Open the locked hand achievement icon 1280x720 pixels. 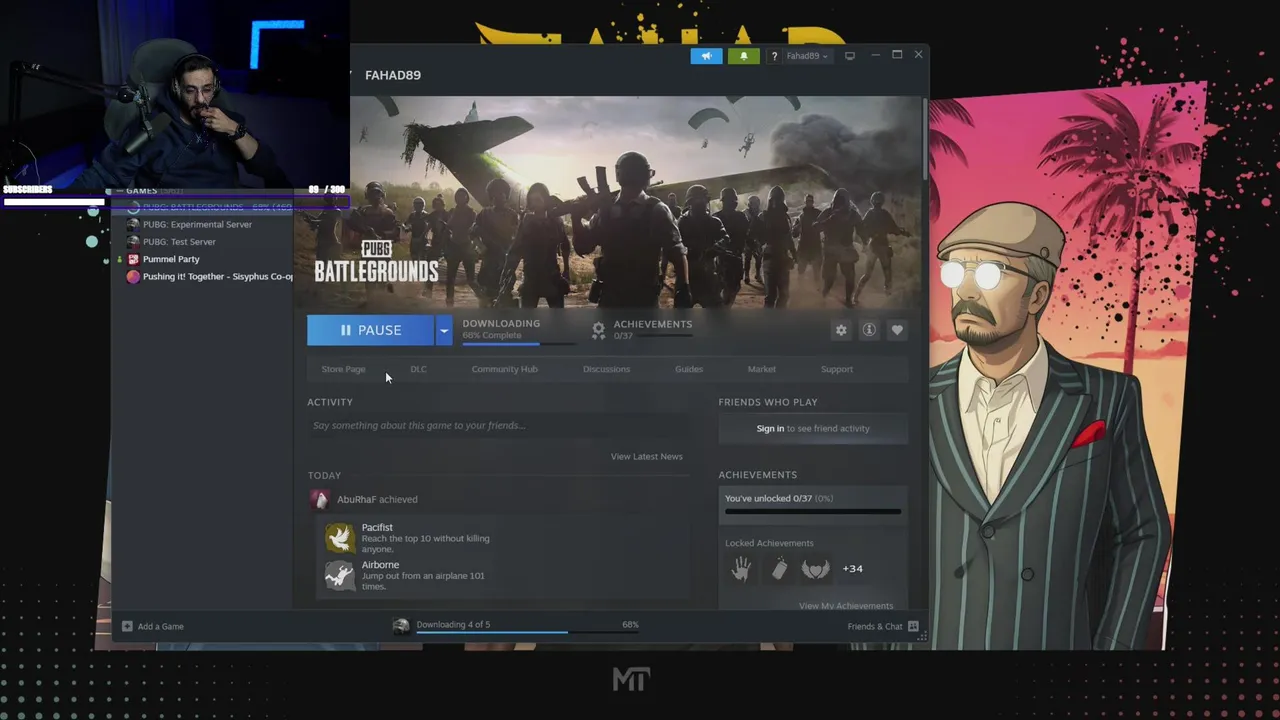[741, 569]
